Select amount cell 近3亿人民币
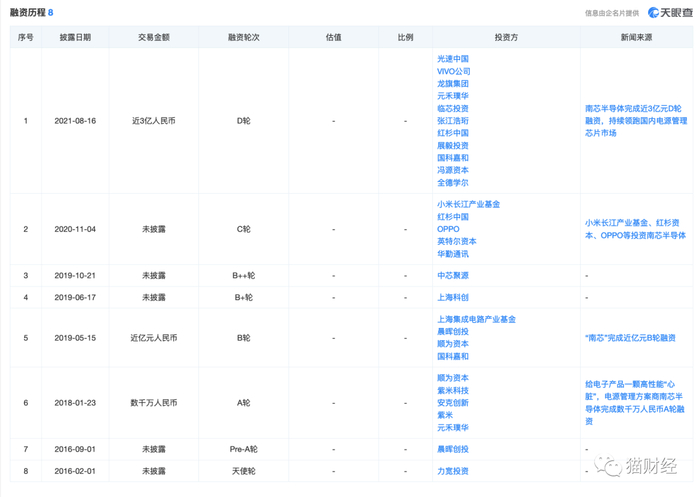Screen dimensions: 700x497 coord(154,121)
